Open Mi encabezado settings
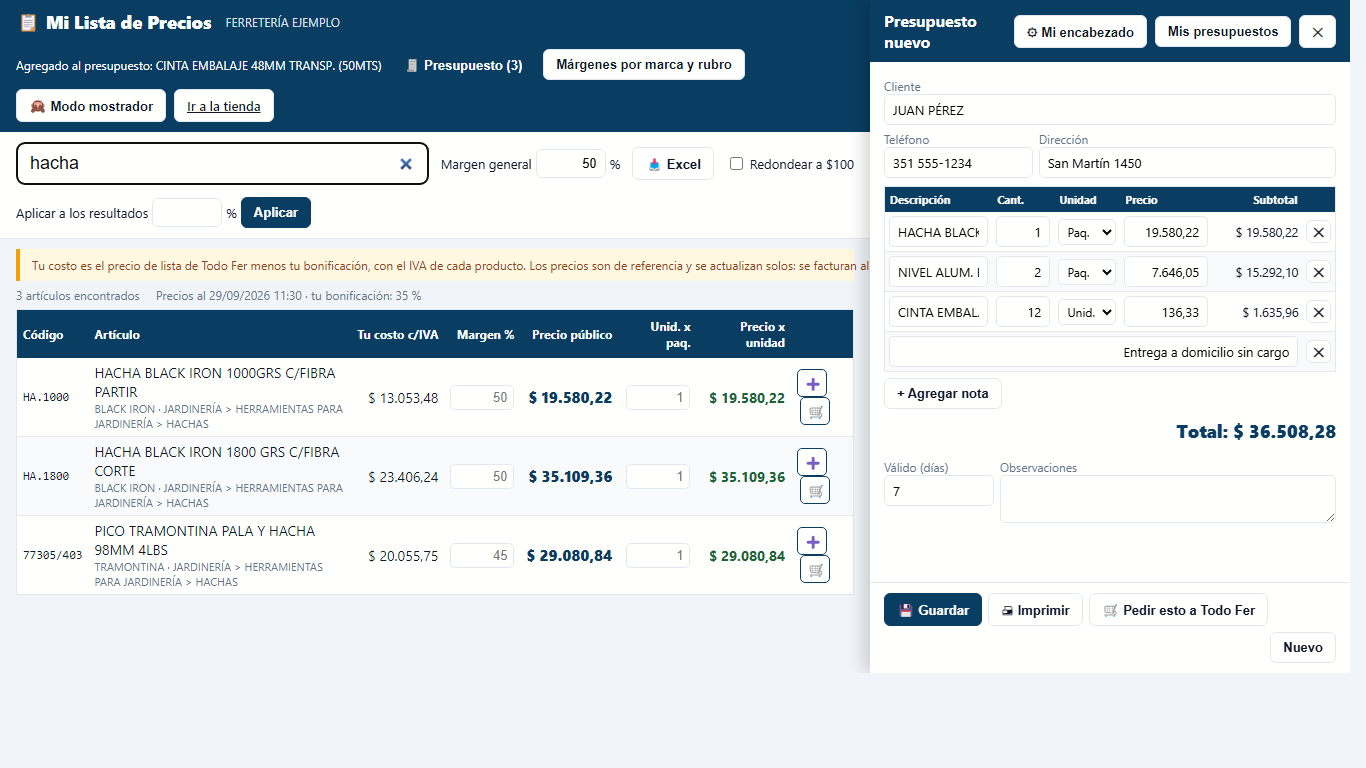The height and width of the screenshot is (768, 1366). [x=1080, y=32]
